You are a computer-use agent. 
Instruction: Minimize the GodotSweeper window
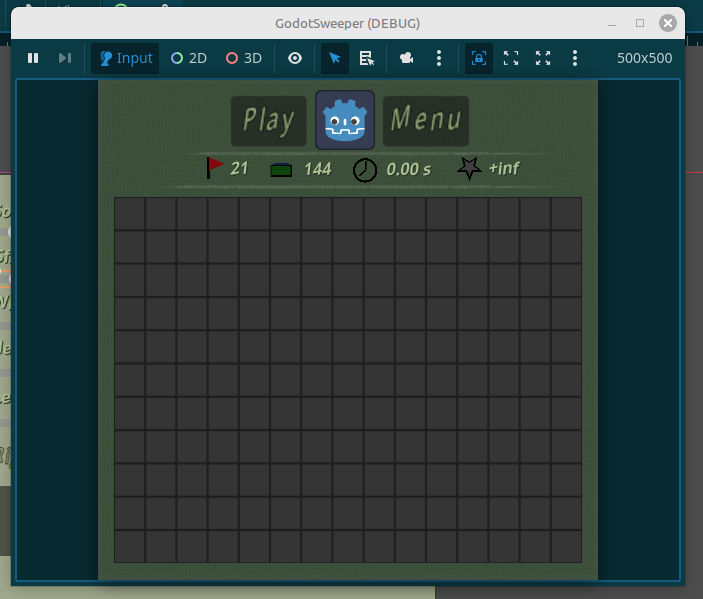612,24
